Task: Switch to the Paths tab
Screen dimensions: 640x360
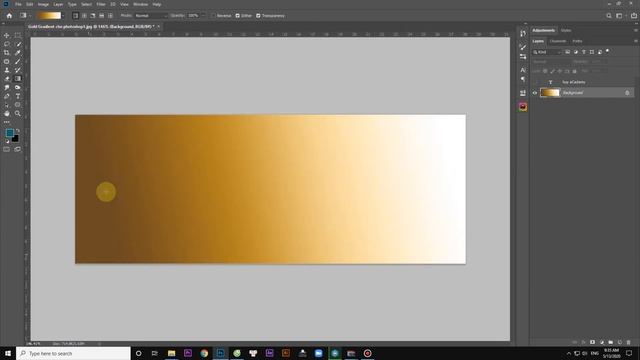Action: tap(577, 41)
